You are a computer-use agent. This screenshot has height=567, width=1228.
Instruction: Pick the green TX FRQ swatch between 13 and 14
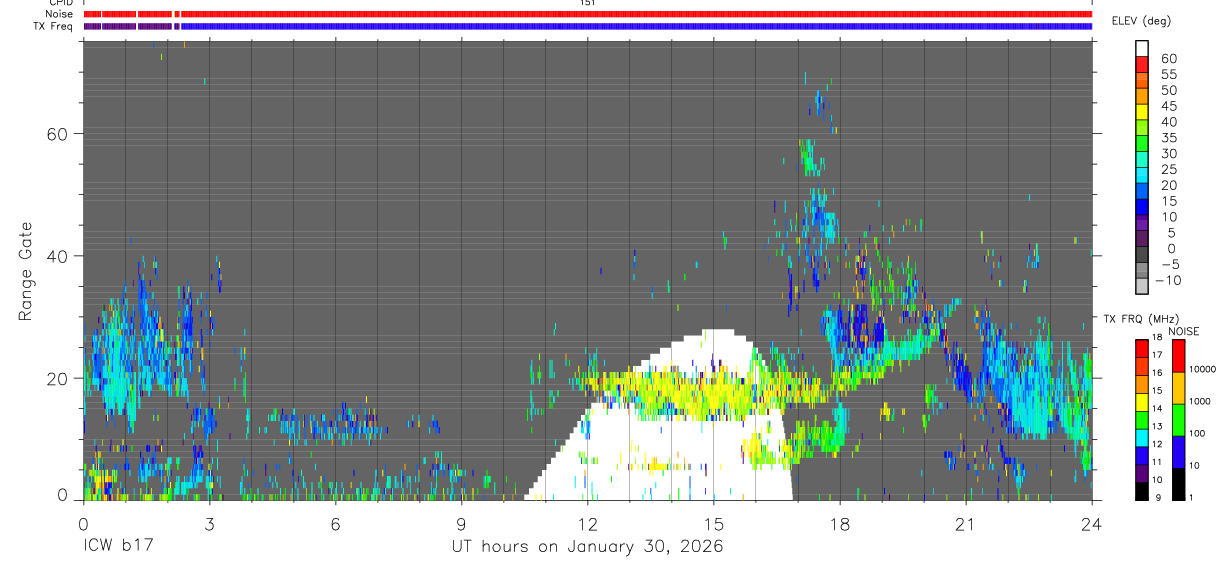point(1142,419)
